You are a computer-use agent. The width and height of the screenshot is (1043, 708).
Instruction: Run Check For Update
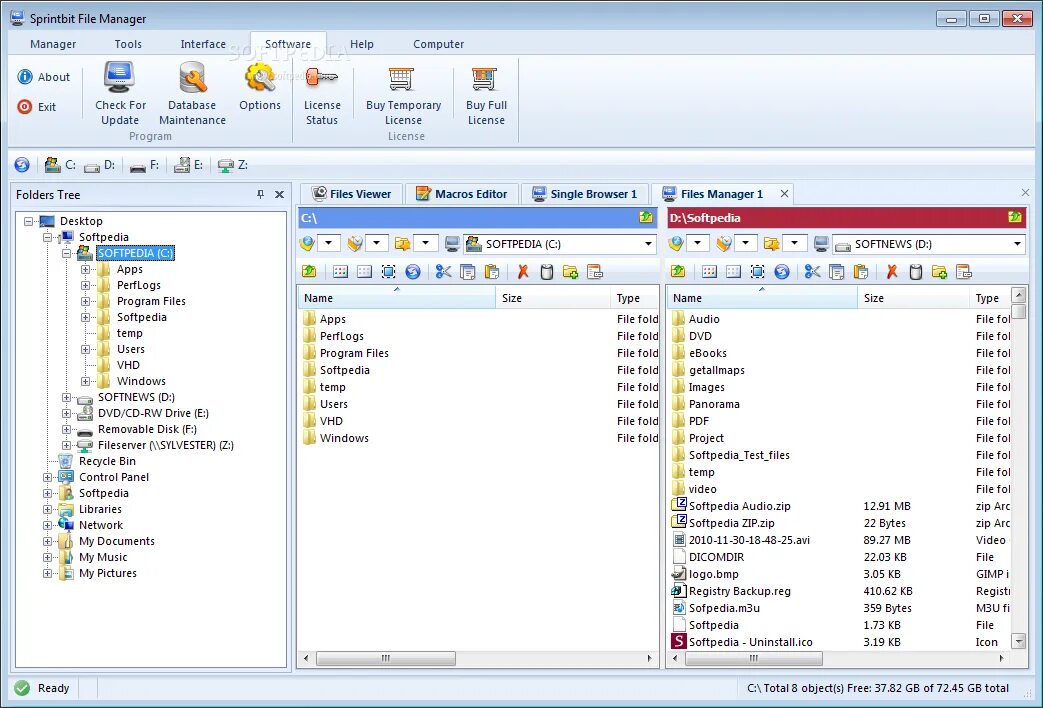pyautogui.click(x=120, y=94)
